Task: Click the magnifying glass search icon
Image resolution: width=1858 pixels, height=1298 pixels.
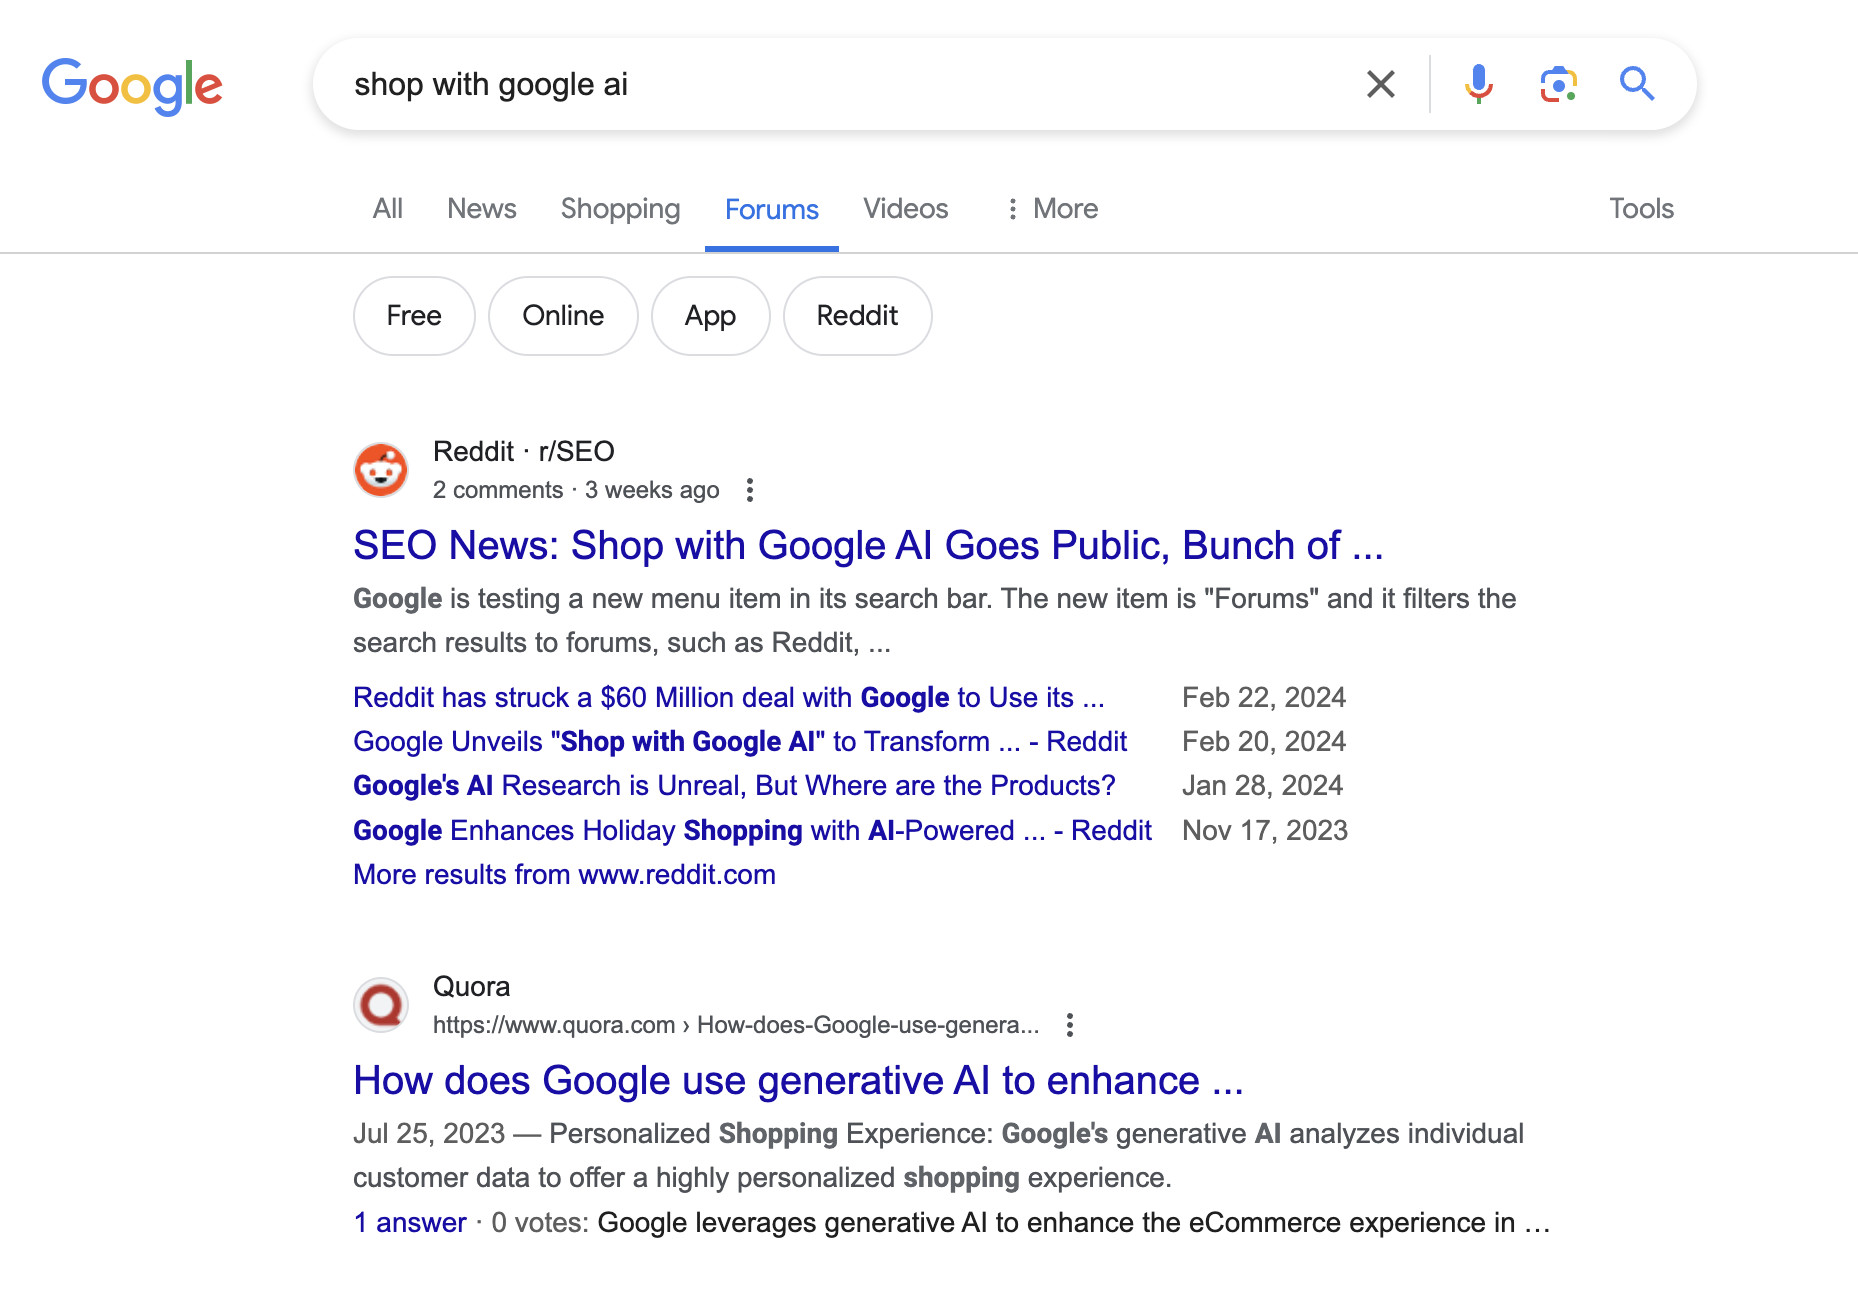Action: [1637, 84]
